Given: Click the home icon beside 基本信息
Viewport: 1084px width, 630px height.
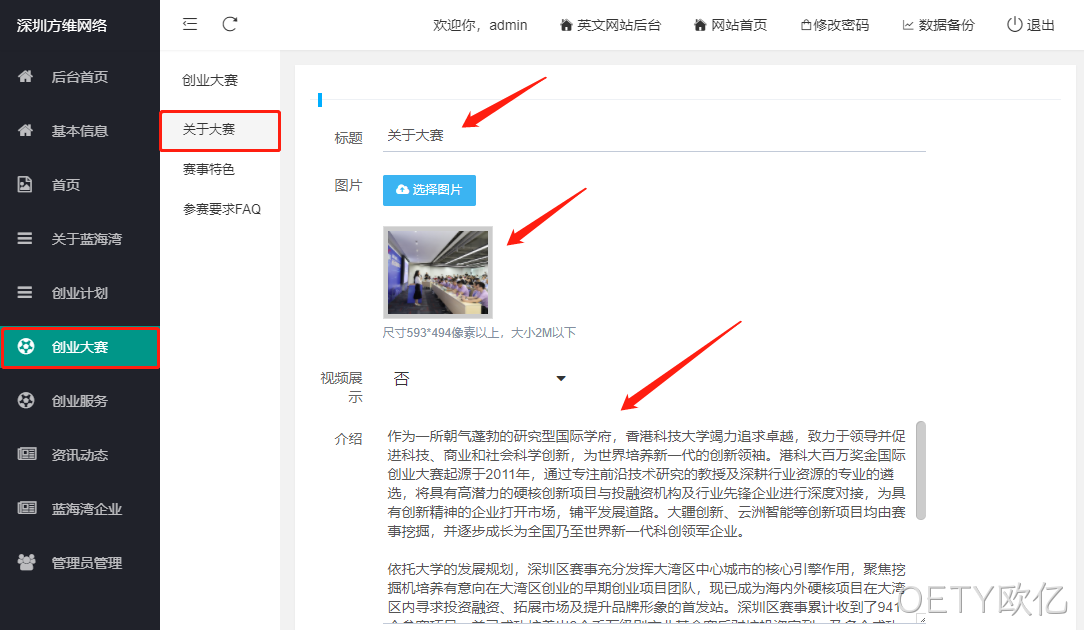Looking at the screenshot, I should pyautogui.click(x=26, y=130).
